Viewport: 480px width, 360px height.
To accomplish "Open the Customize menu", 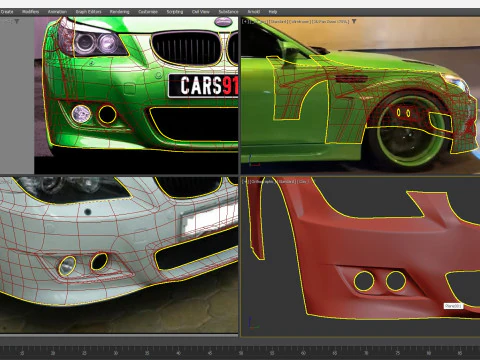I will 148,12.
